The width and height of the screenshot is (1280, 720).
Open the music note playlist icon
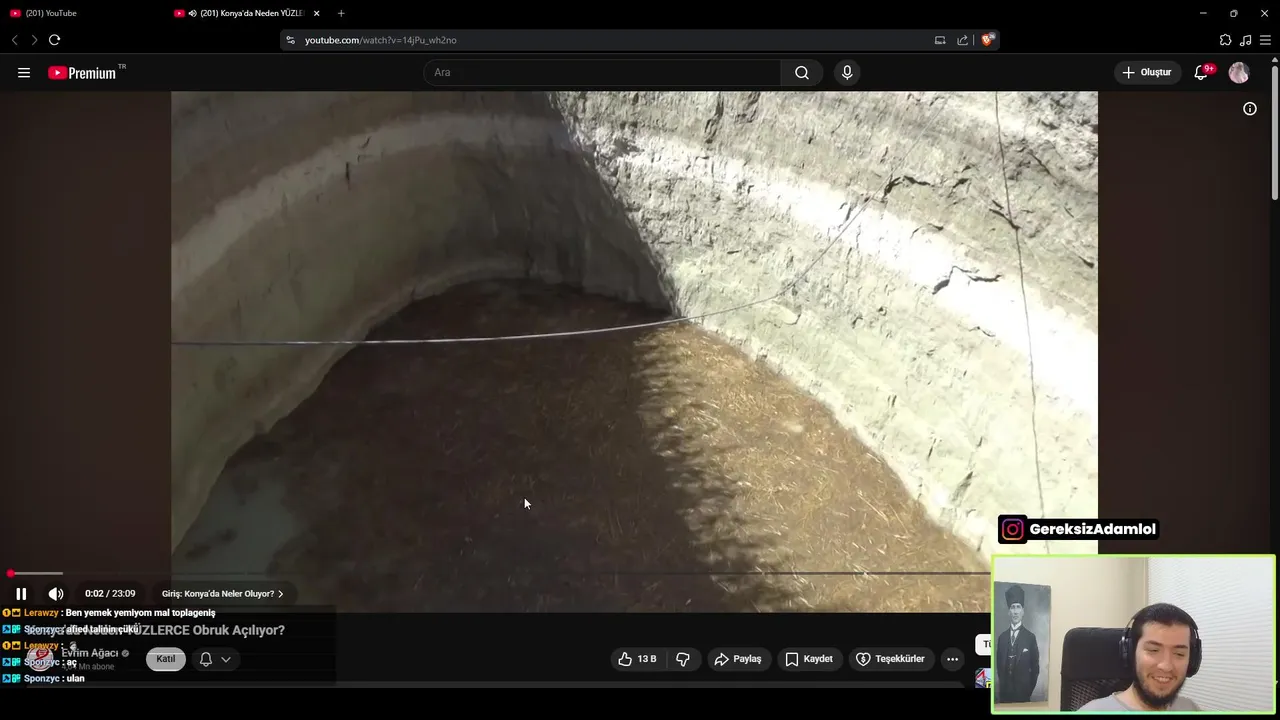[1245, 40]
